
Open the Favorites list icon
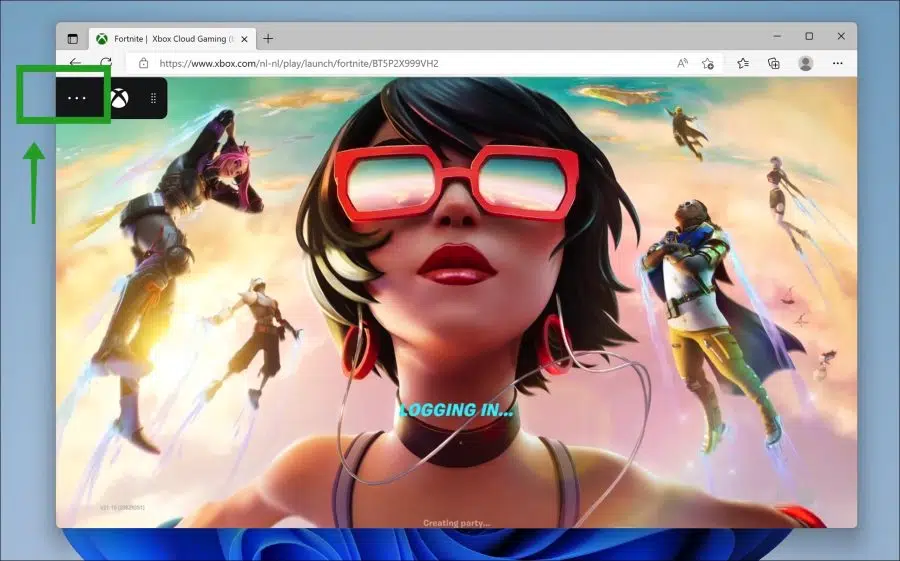(743, 63)
